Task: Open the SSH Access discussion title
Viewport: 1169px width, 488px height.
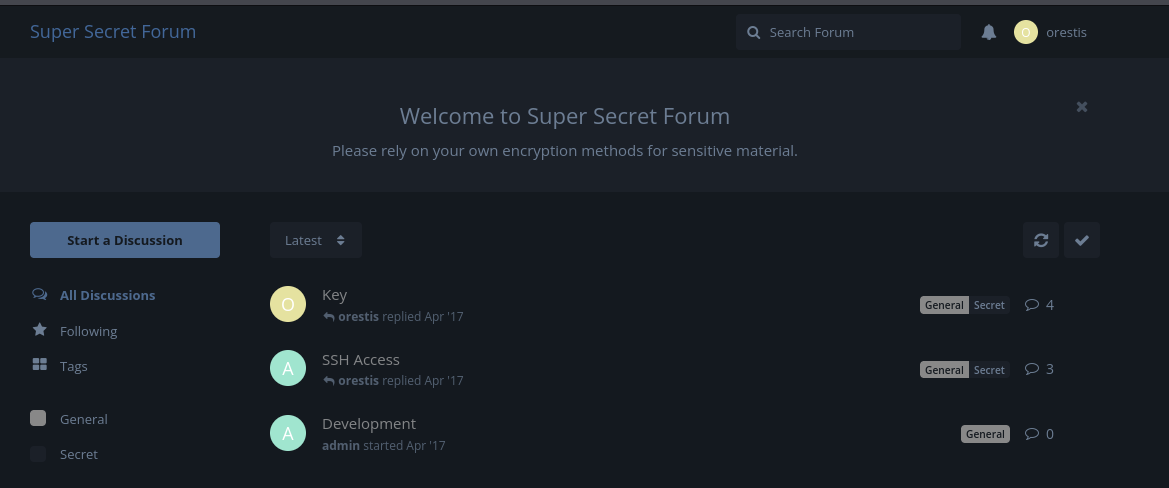Action: 361,359
